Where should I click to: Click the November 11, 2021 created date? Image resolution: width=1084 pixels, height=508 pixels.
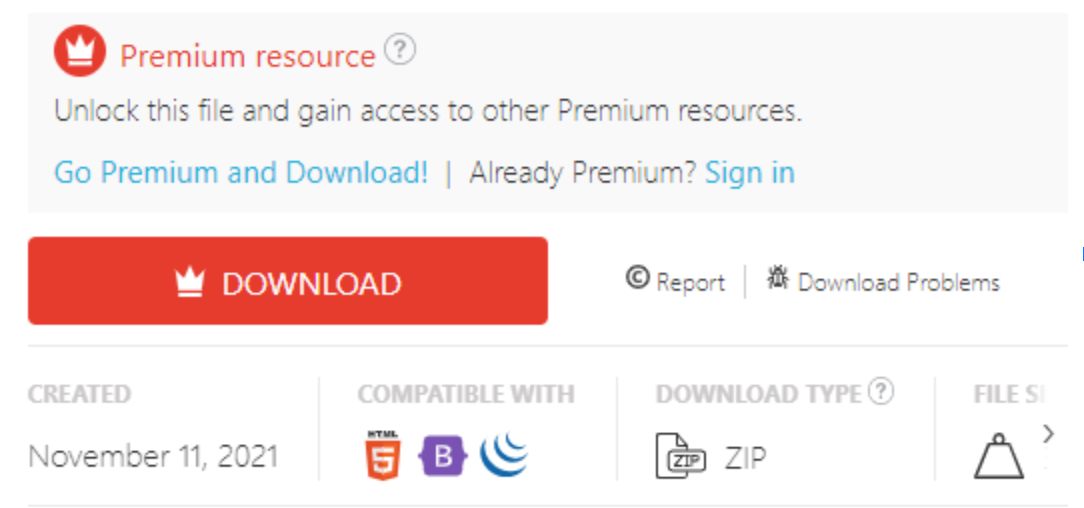pos(153,456)
